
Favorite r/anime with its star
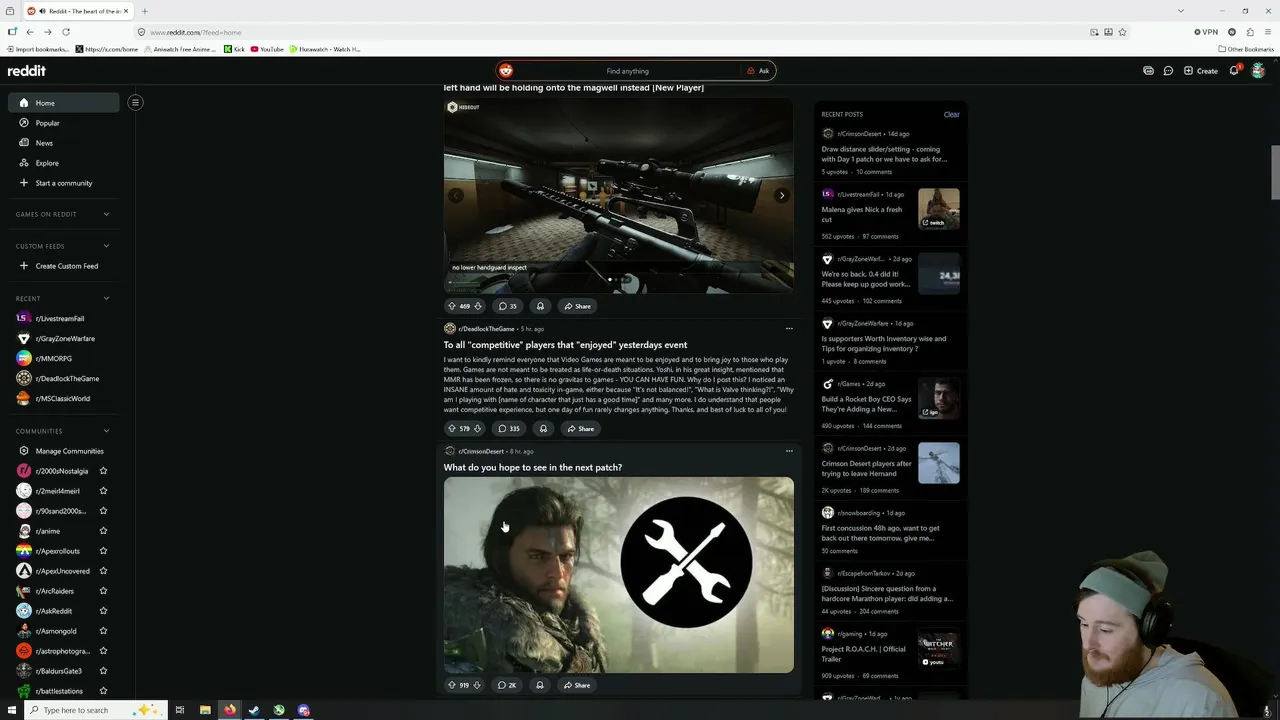[103, 531]
